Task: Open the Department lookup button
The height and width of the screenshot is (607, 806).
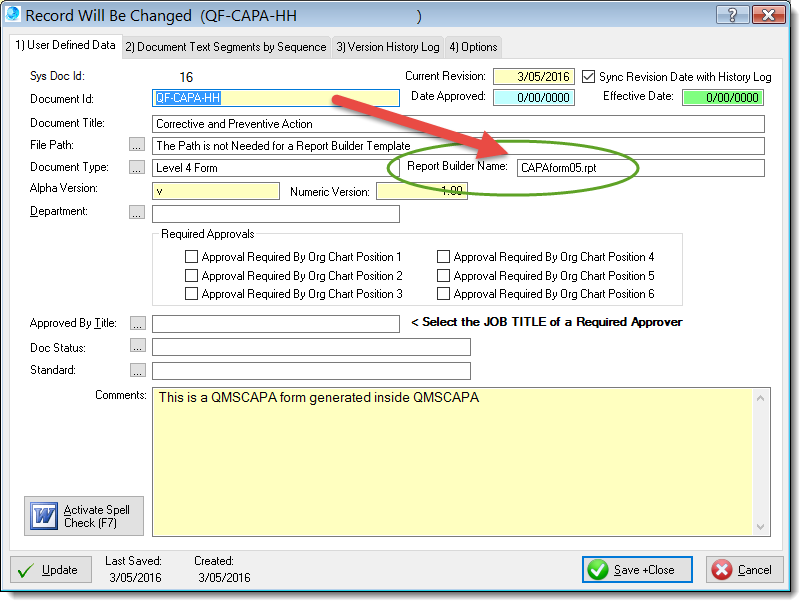Action: pos(138,212)
